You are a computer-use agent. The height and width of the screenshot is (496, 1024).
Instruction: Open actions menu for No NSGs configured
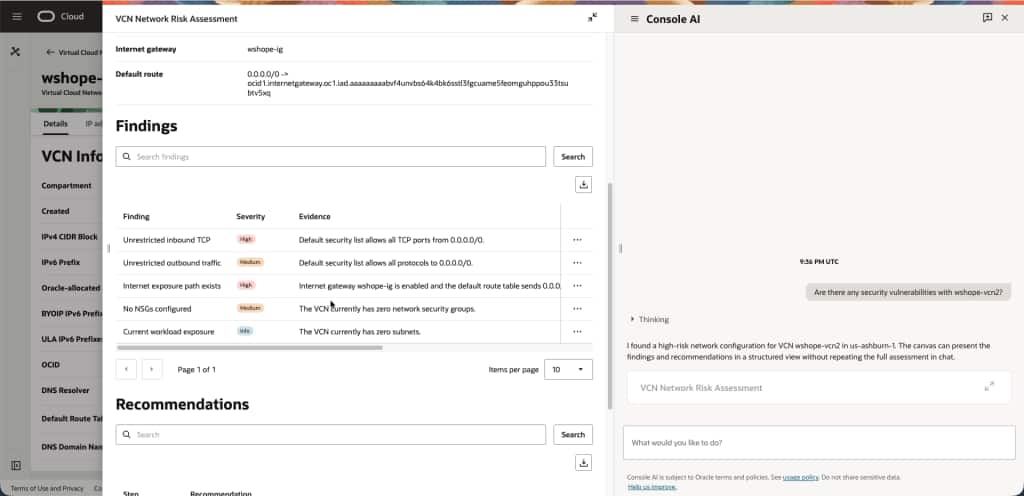[577, 309]
